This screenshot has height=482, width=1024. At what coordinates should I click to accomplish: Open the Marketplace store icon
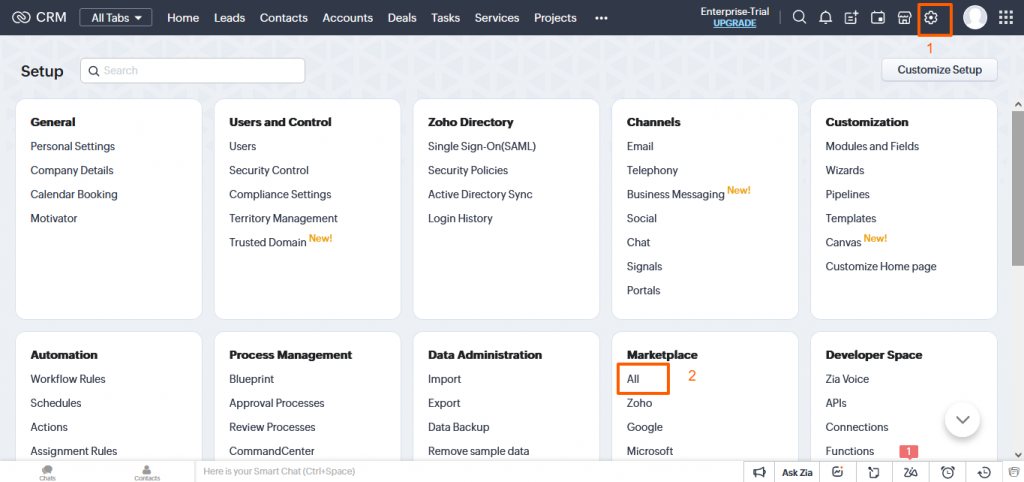point(904,18)
